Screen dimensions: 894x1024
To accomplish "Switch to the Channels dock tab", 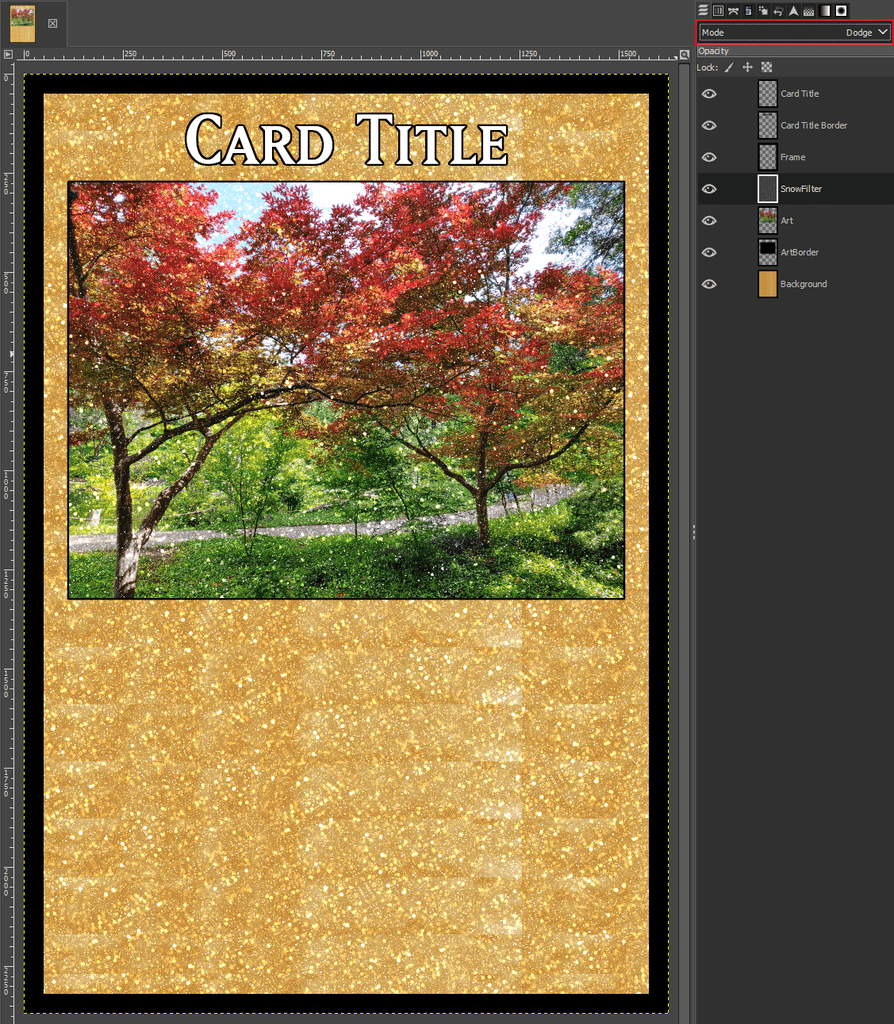I will click(718, 10).
